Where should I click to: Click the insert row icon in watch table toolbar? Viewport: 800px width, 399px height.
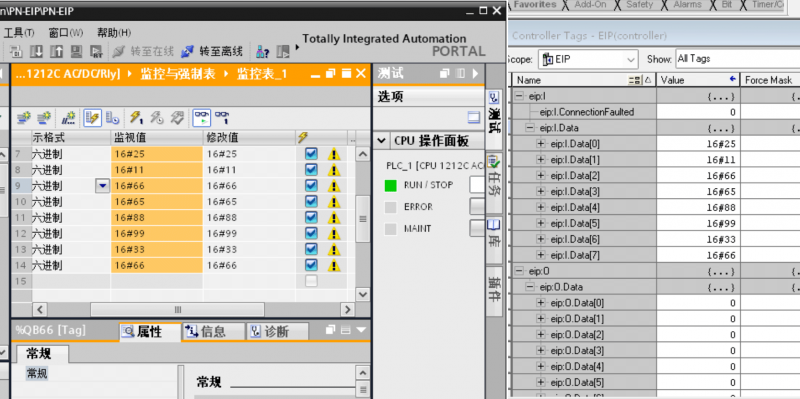pos(23,118)
